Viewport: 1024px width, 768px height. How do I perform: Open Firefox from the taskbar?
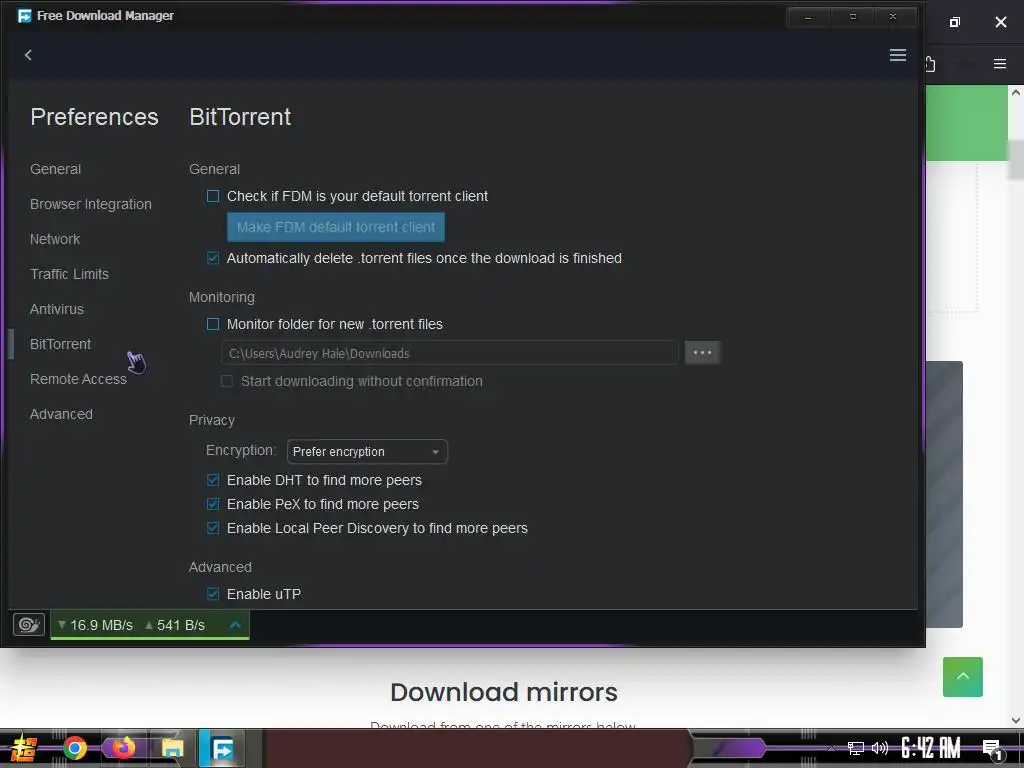(x=123, y=748)
